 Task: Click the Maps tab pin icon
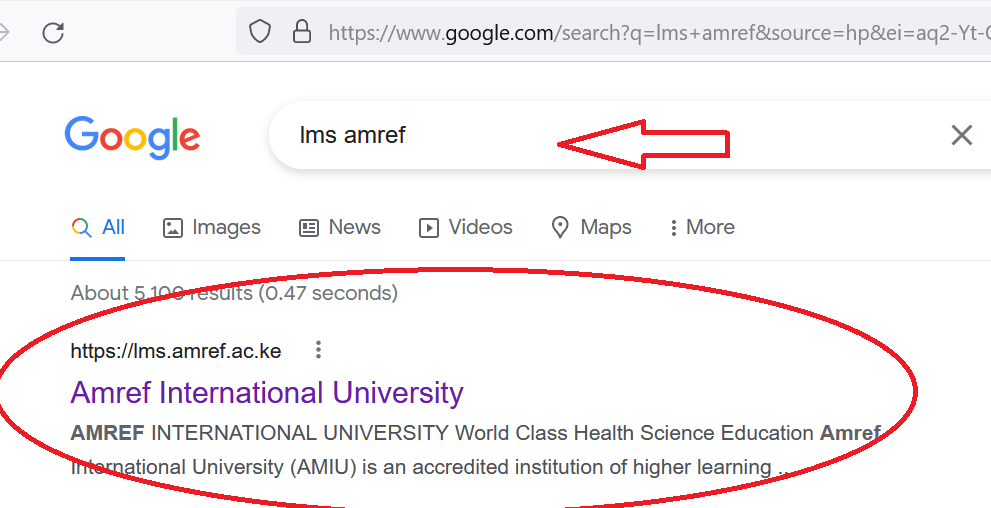pyautogui.click(x=560, y=227)
